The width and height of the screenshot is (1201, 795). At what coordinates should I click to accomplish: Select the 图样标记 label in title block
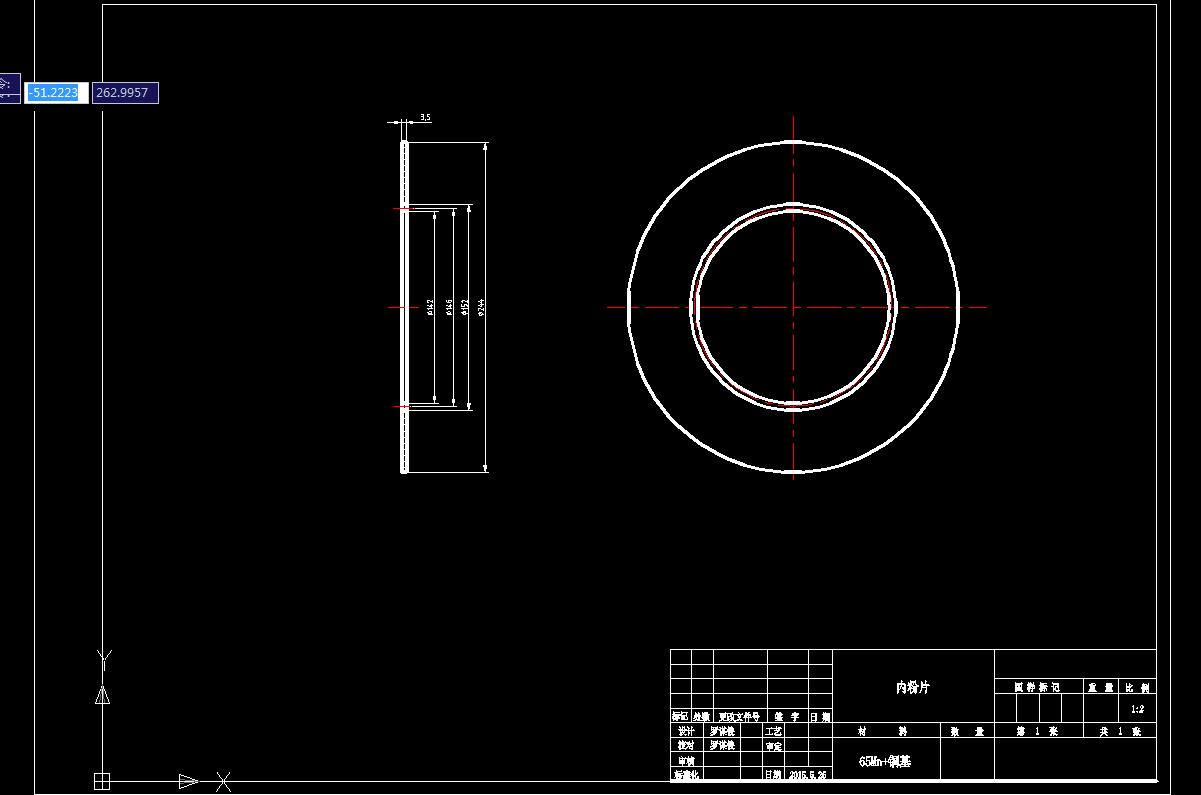coord(1037,688)
